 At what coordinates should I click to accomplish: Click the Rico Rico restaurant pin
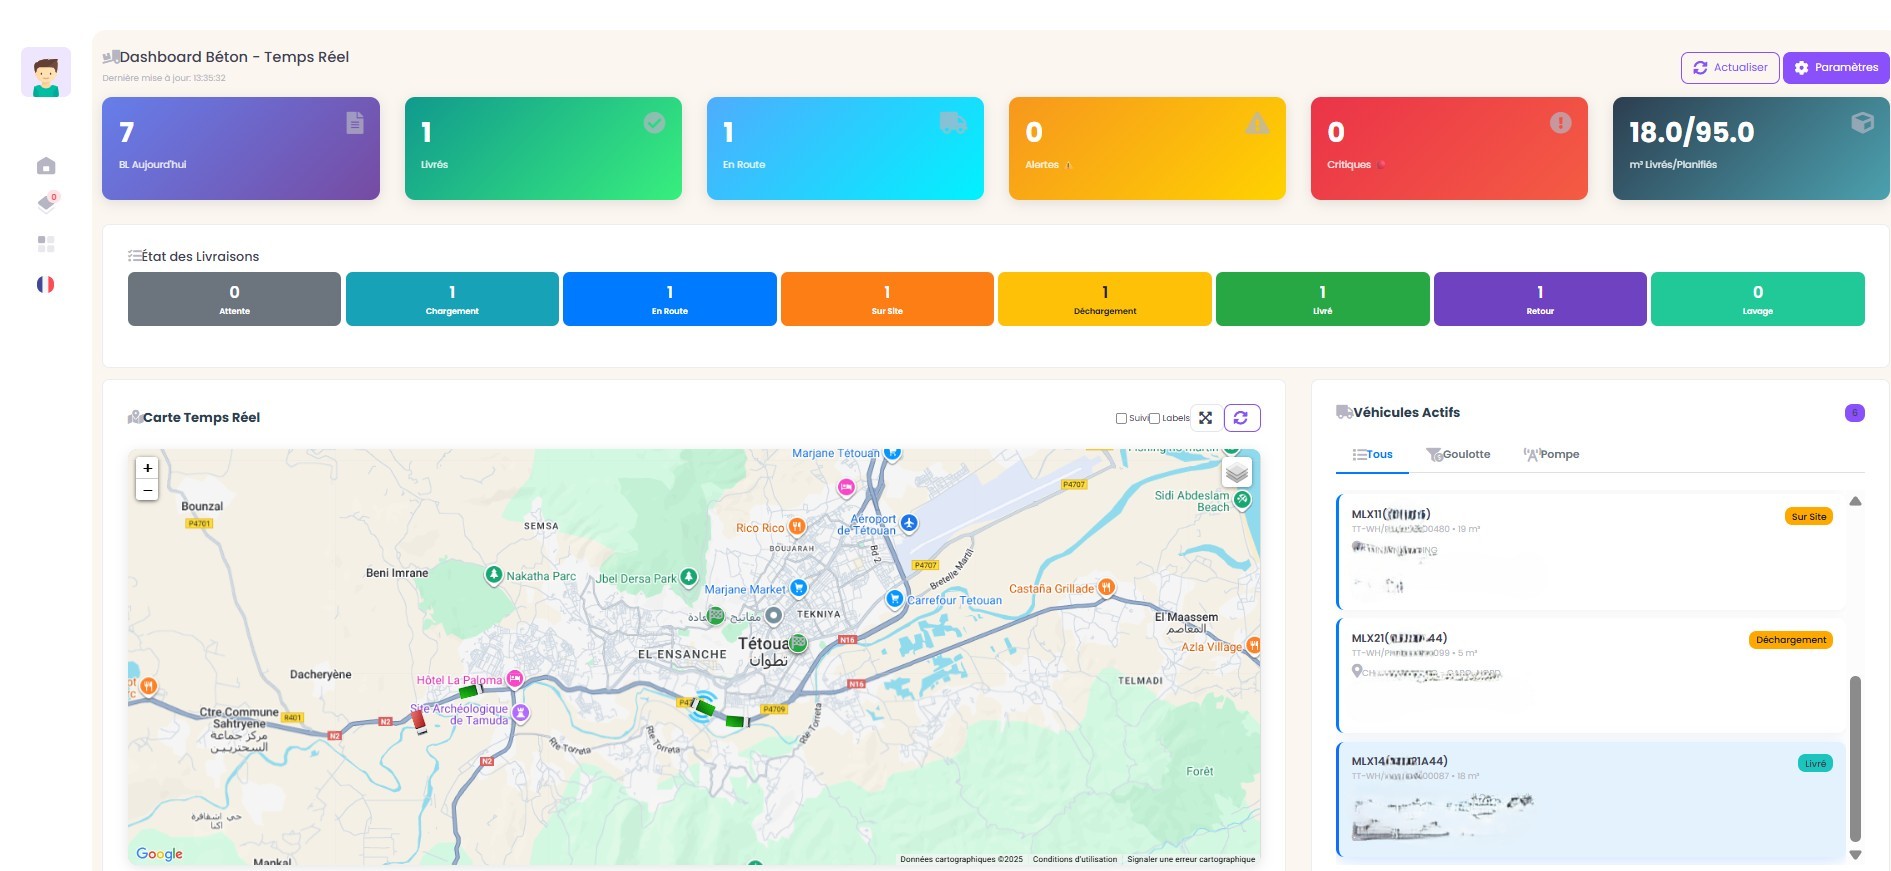[x=797, y=526]
